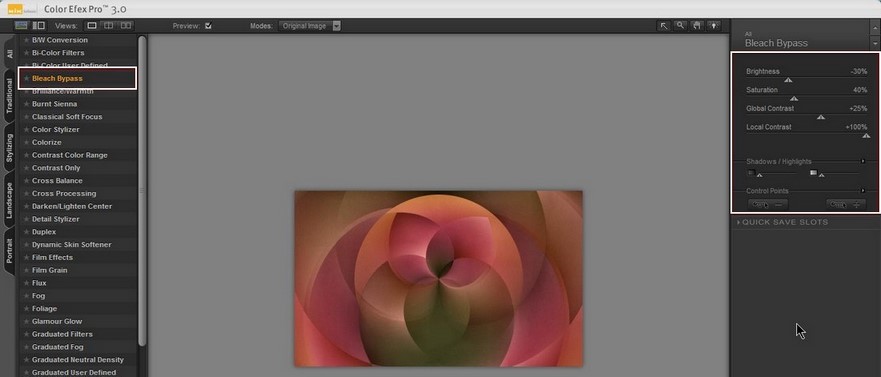
Task: Select the Bi-Color Filters filter
Action: (79, 53)
